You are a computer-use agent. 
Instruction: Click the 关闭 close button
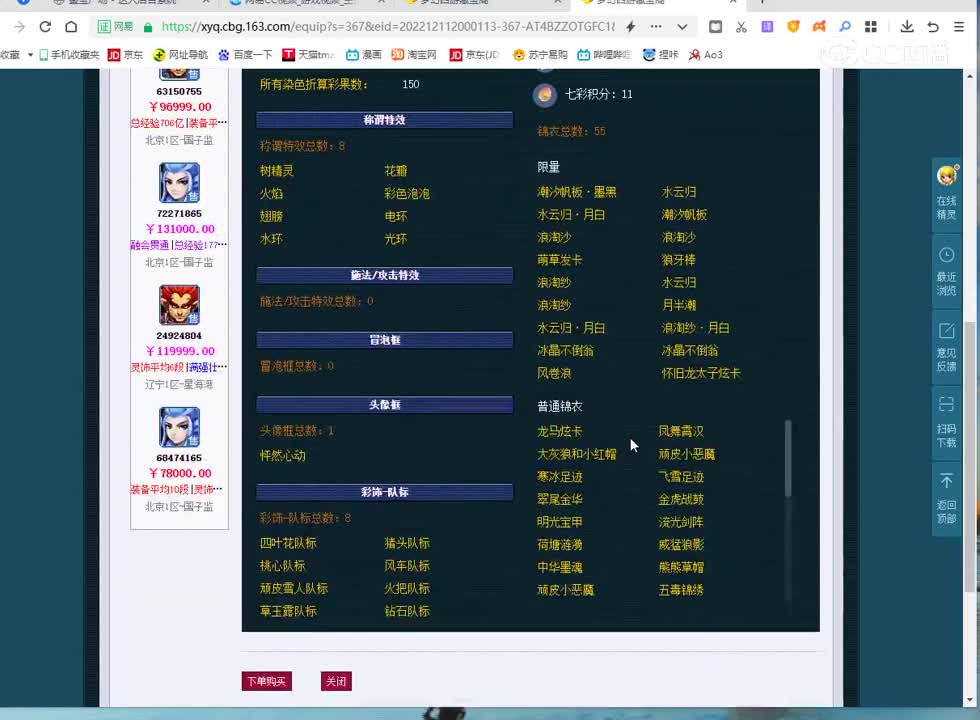pyautogui.click(x=336, y=681)
